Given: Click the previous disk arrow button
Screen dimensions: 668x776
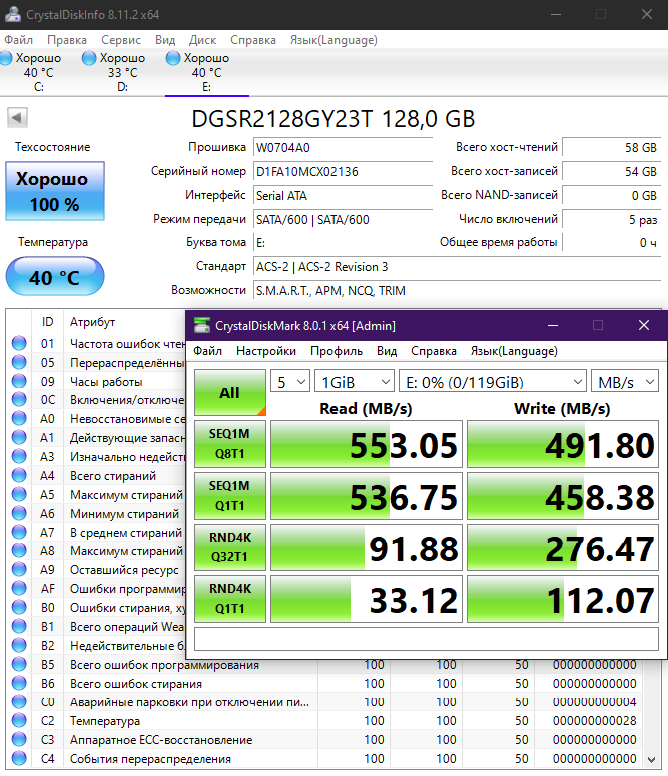Looking at the screenshot, I should (x=17, y=118).
